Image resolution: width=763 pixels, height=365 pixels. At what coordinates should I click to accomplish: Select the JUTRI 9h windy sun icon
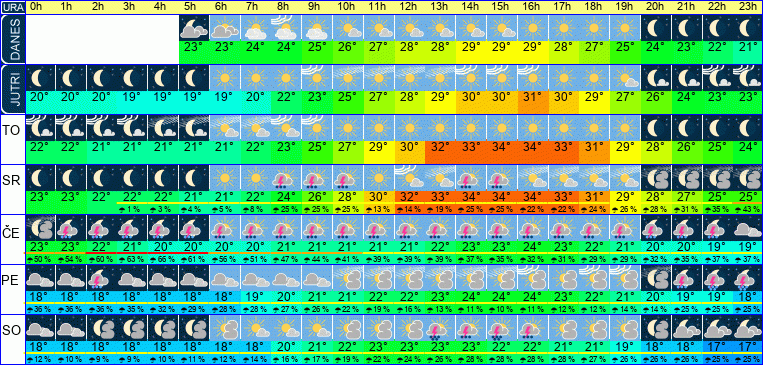click(317, 77)
